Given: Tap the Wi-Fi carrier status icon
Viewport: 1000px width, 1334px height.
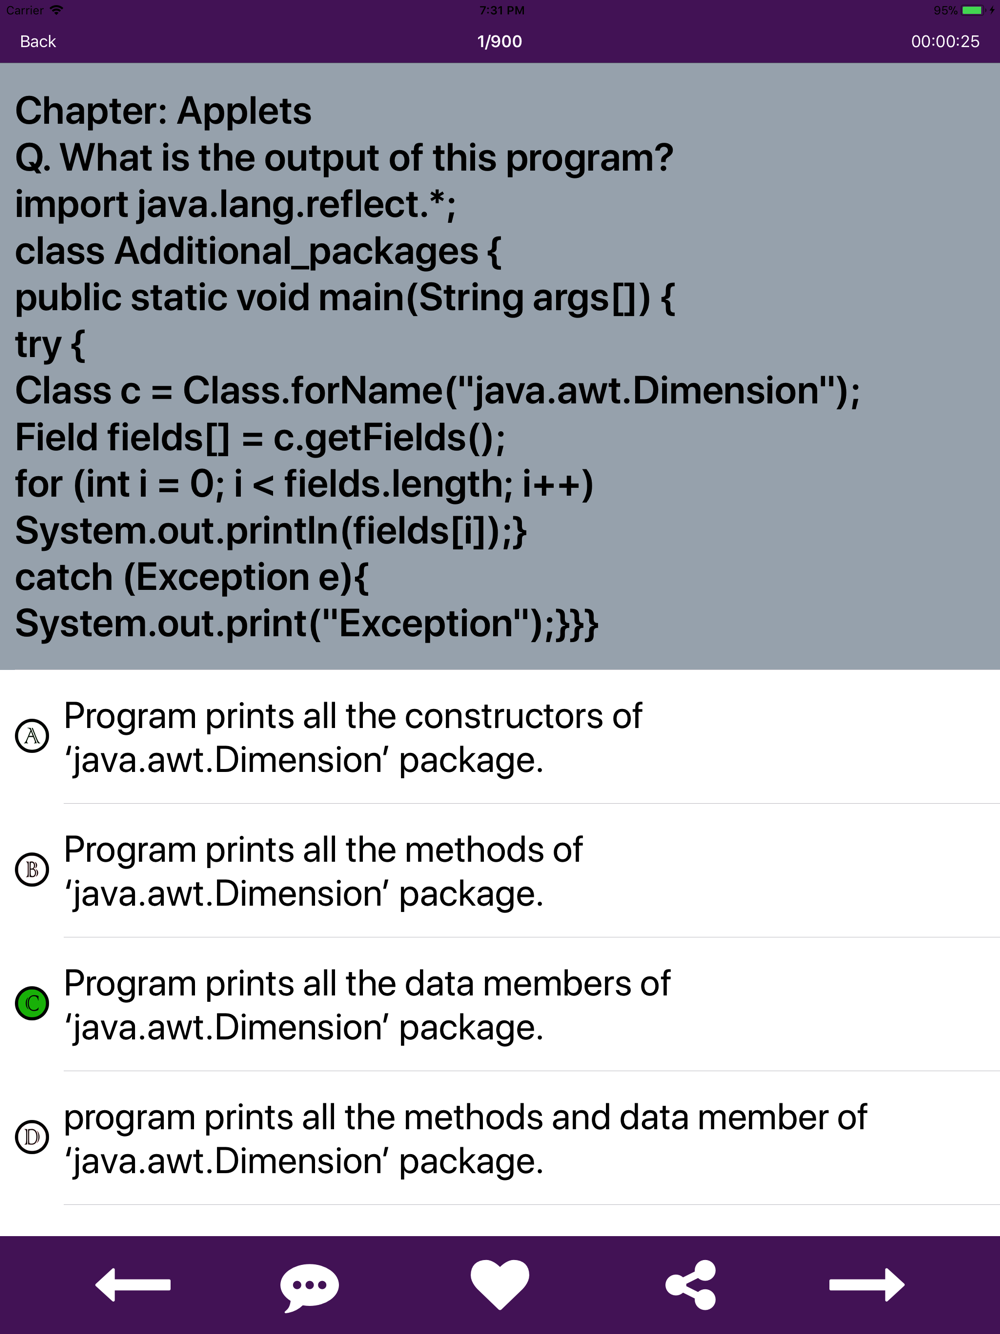Looking at the screenshot, I should (56, 10).
